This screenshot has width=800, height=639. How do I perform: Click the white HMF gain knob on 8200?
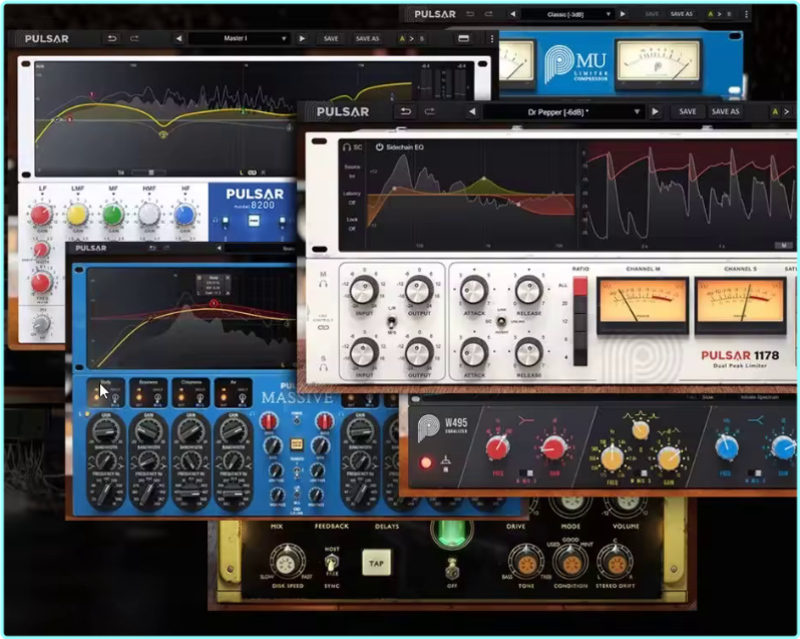[149, 214]
